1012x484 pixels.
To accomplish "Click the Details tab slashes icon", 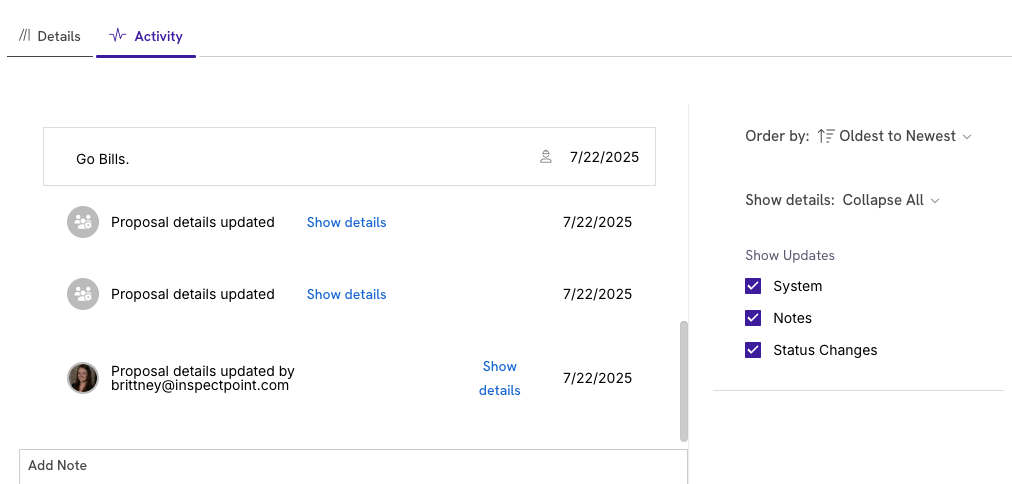I will [x=25, y=35].
